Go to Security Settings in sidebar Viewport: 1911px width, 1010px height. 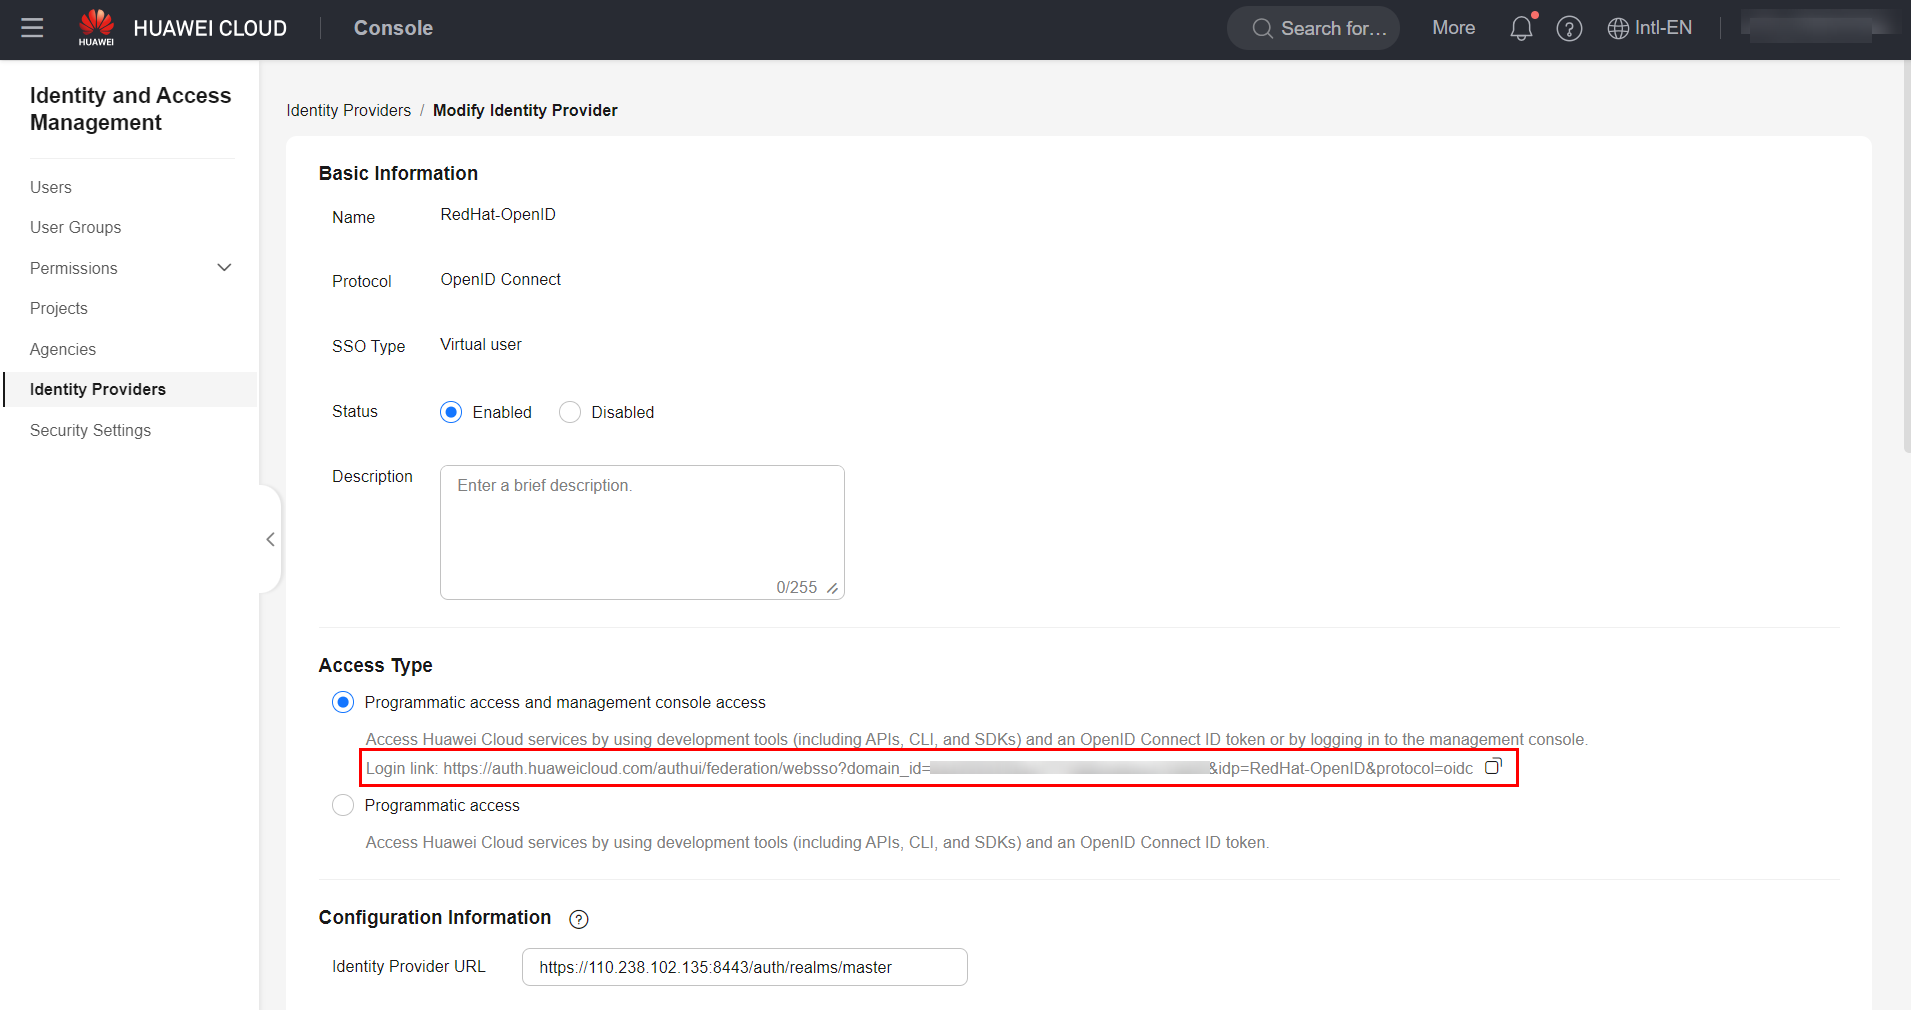tap(90, 430)
